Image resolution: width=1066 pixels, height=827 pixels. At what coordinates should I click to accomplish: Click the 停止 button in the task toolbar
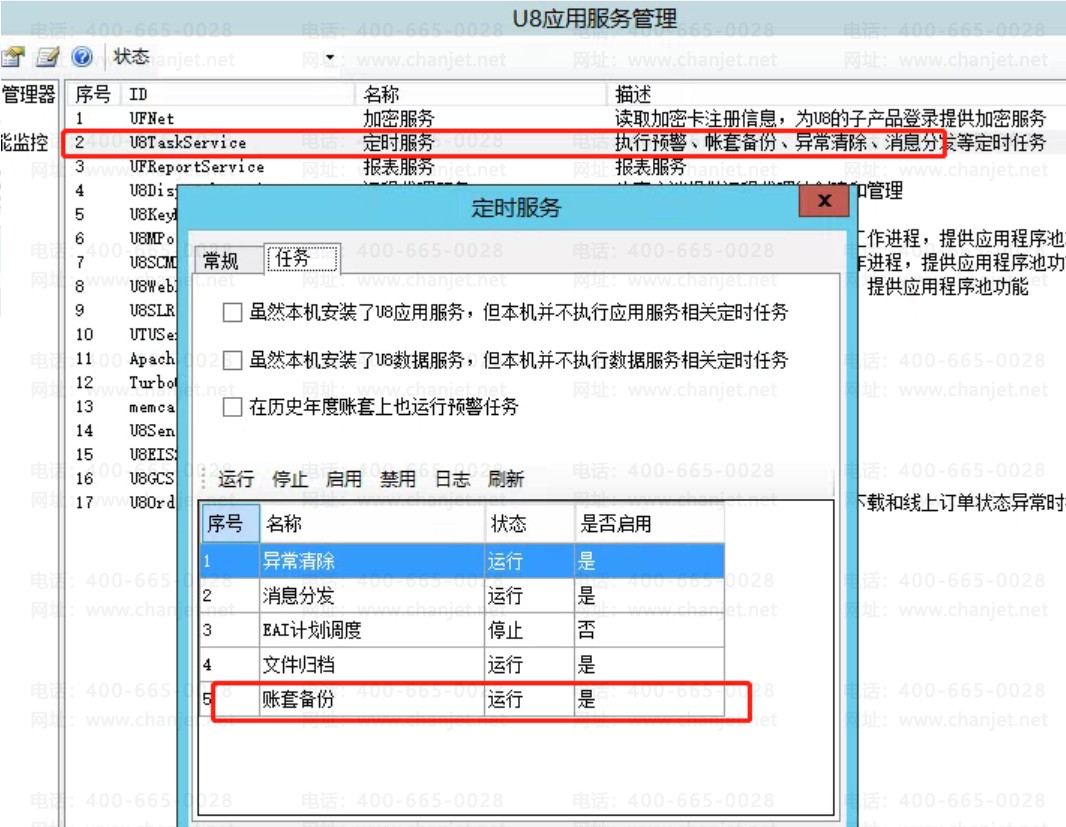tap(290, 479)
